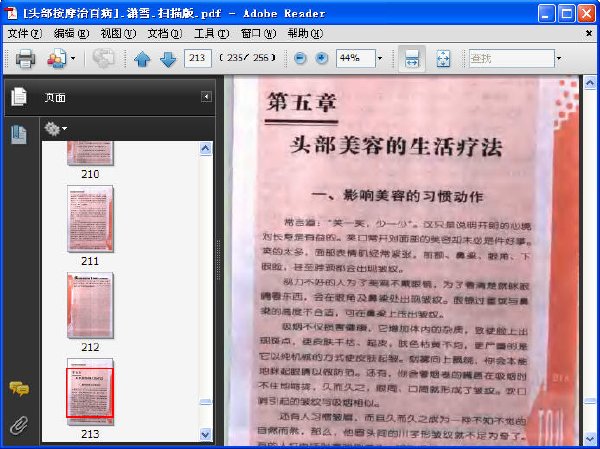Open the collaboration people icon

pos(57,59)
